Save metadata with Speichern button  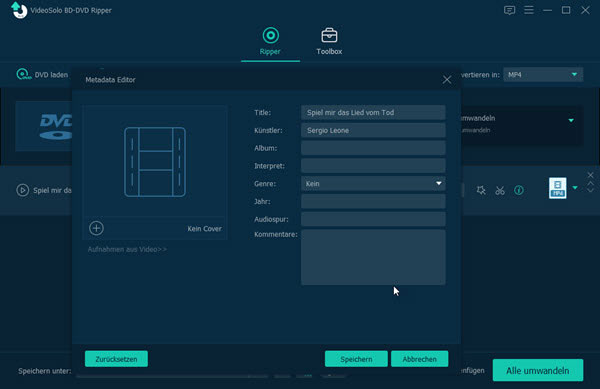[x=356, y=359]
